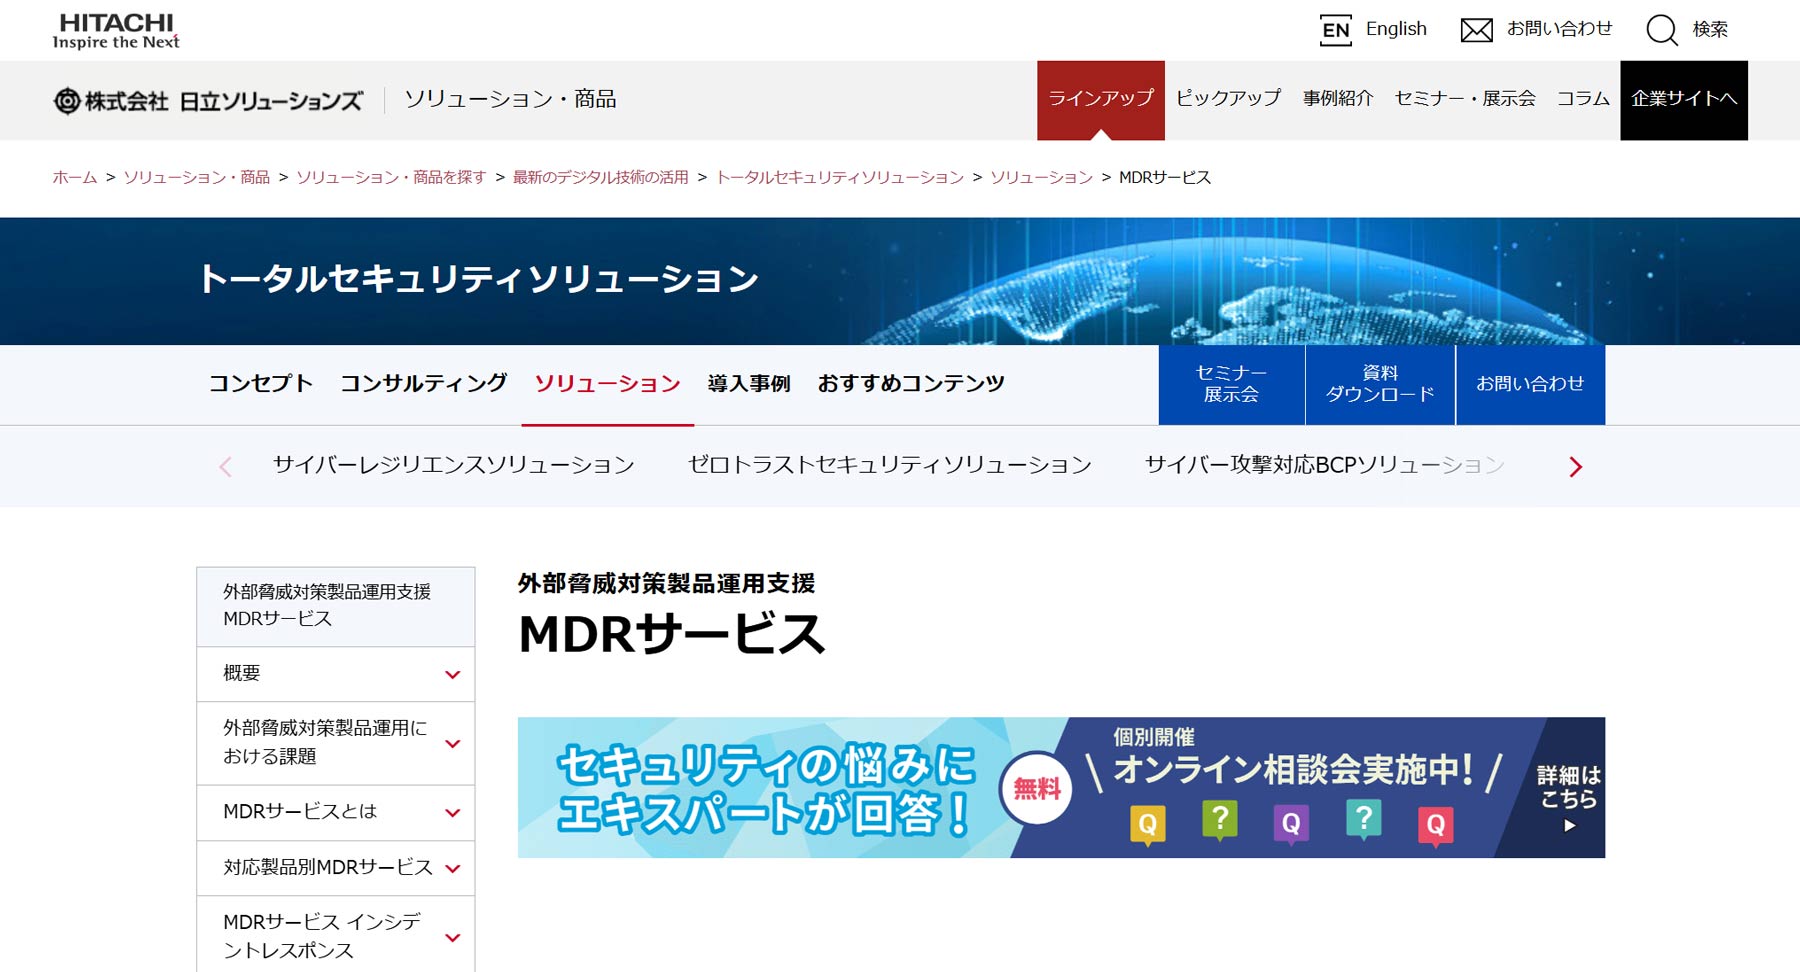Image resolution: width=1800 pixels, height=972 pixels.
Task: Open おすすめコンテンツ tab
Action: 911,383
